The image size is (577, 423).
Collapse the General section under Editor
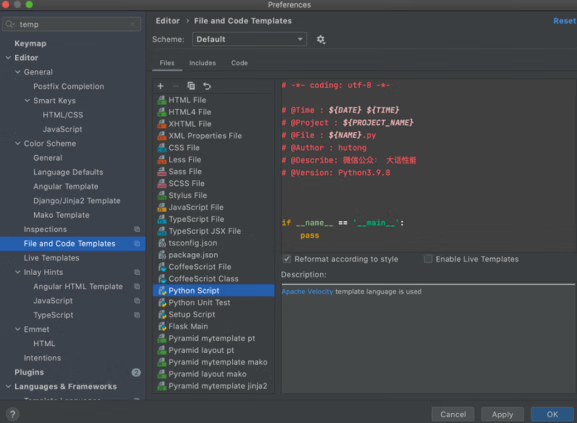point(18,72)
